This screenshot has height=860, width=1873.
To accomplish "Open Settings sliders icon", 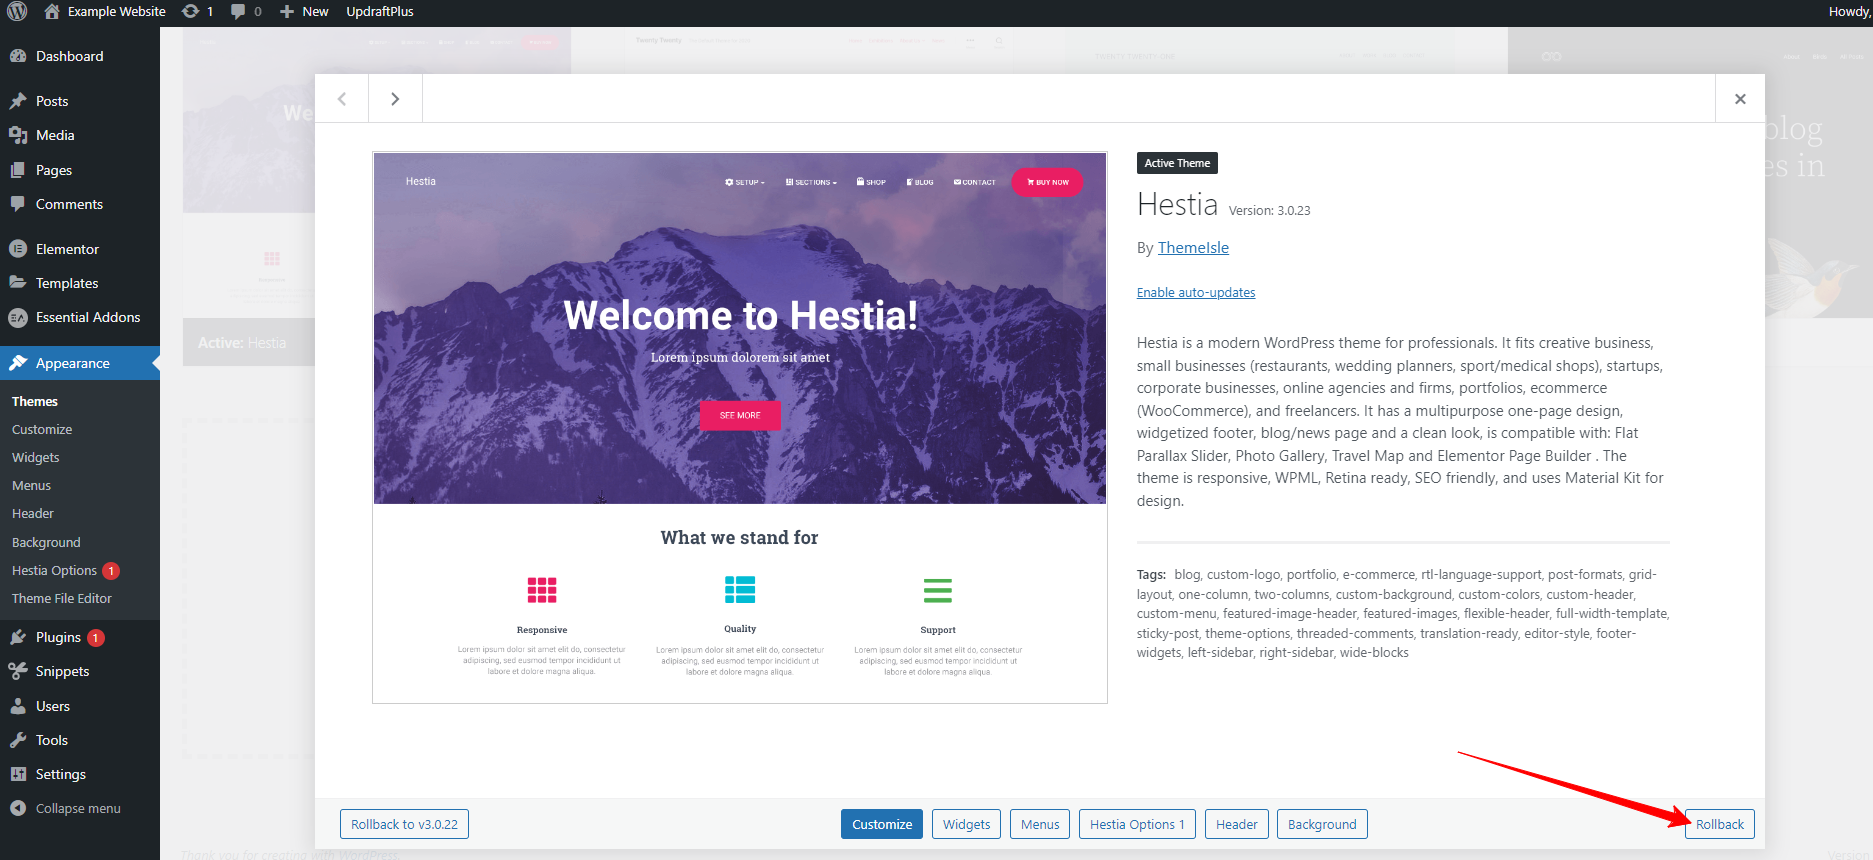I will 18,774.
